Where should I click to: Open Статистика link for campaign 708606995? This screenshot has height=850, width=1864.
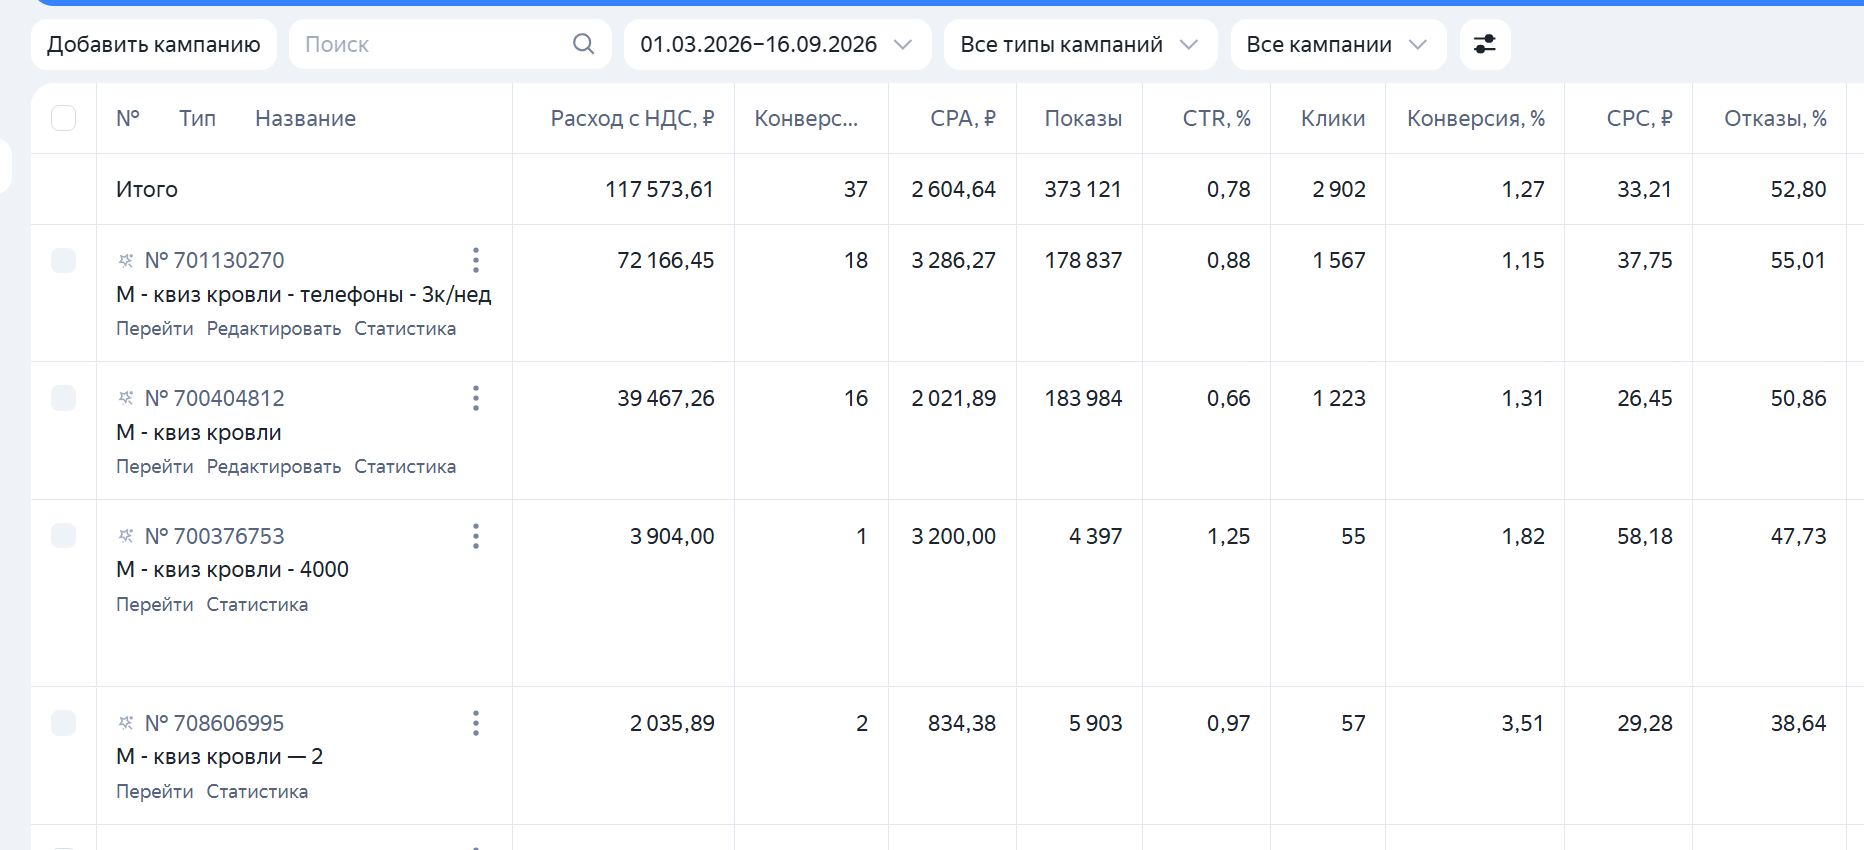click(x=257, y=791)
